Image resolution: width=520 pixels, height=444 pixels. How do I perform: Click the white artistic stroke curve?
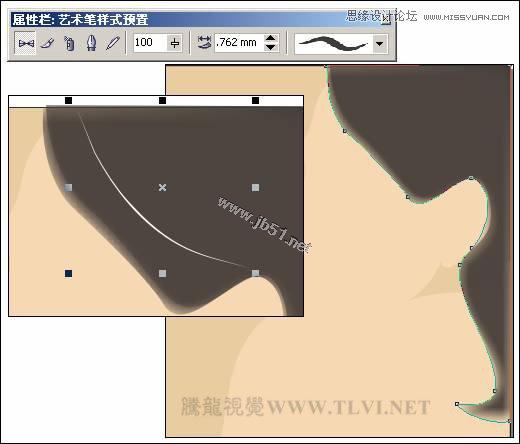(142, 218)
